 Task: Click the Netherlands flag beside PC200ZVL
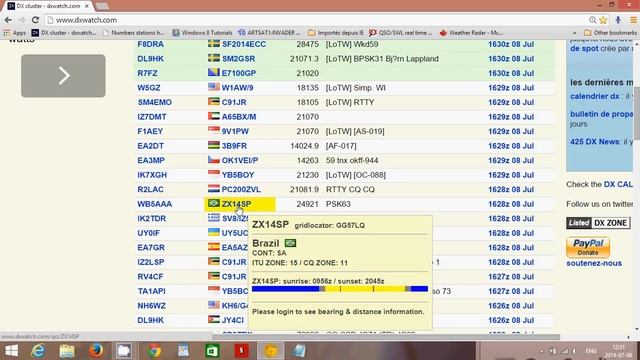point(213,189)
